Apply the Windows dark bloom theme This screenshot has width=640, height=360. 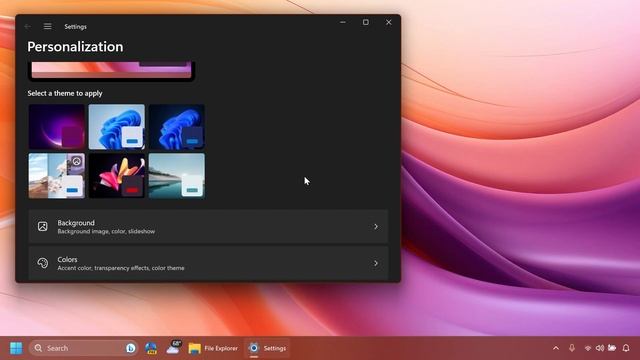[177, 127]
